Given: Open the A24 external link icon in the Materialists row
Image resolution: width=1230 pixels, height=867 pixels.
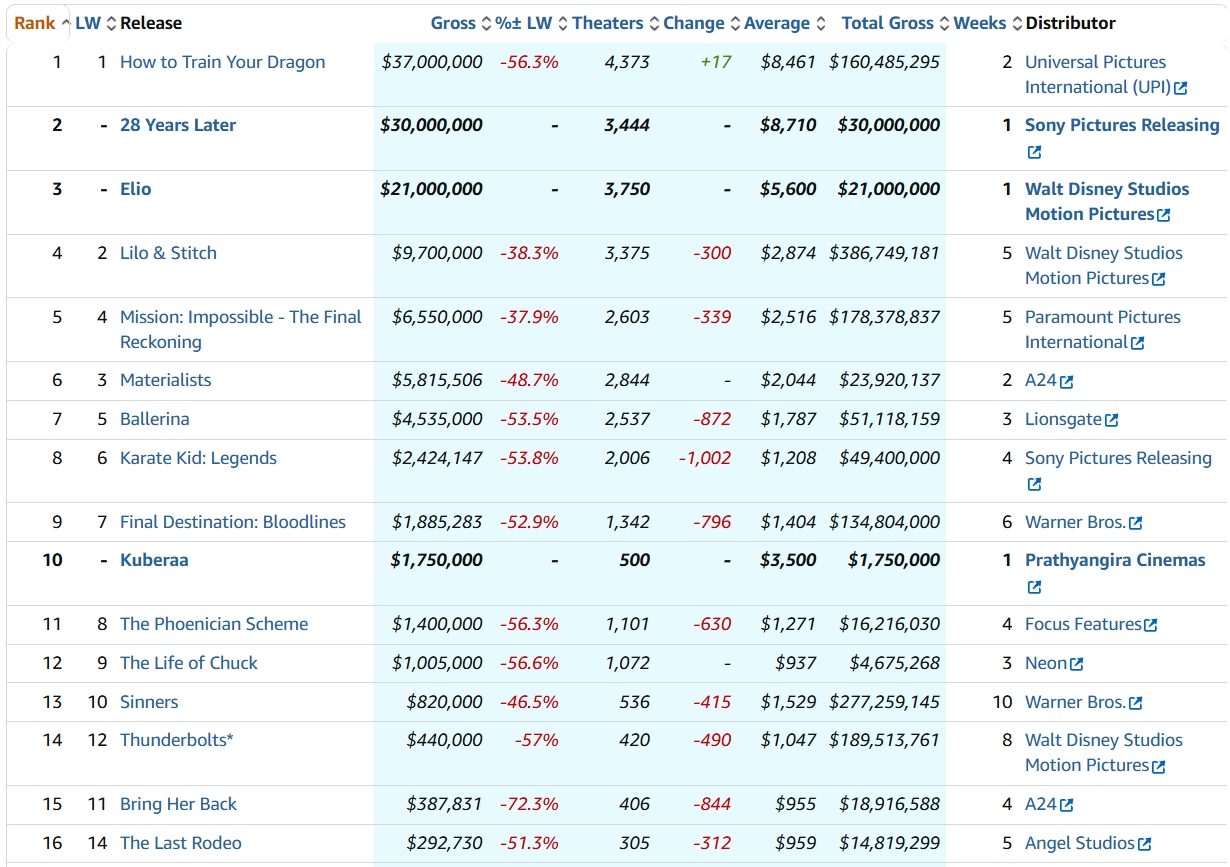Looking at the screenshot, I should tap(1067, 381).
